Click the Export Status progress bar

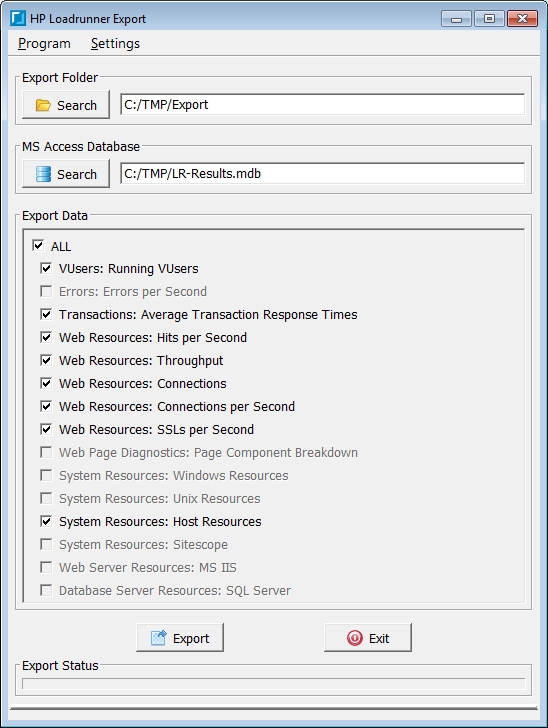pyautogui.click(x=274, y=684)
